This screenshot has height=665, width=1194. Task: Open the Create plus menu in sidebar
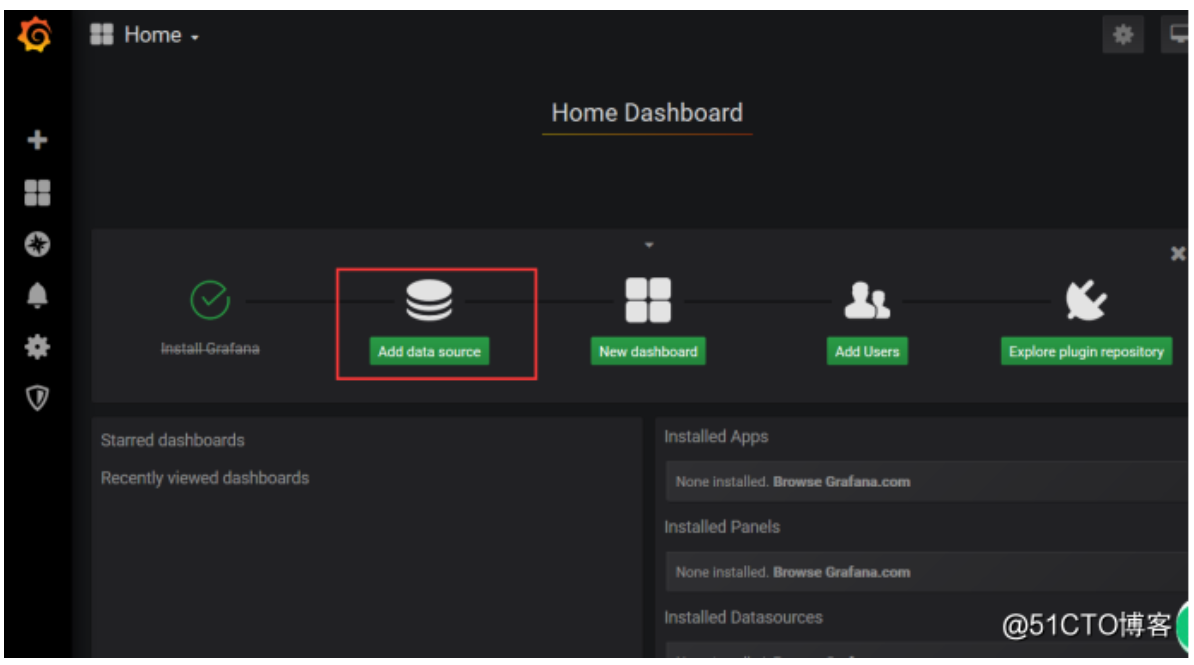[x=37, y=140]
